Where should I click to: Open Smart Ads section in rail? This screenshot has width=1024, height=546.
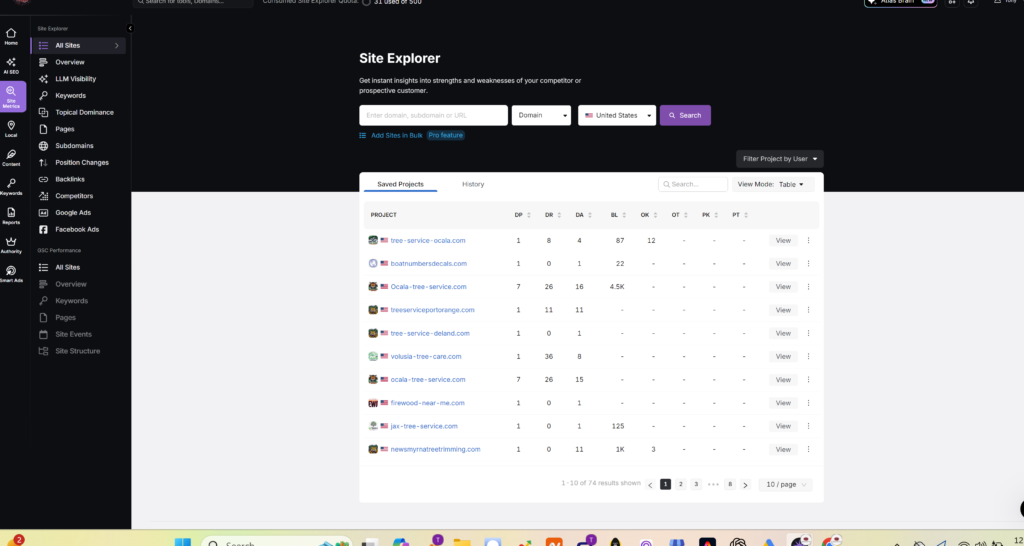click(x=11, y=274)
